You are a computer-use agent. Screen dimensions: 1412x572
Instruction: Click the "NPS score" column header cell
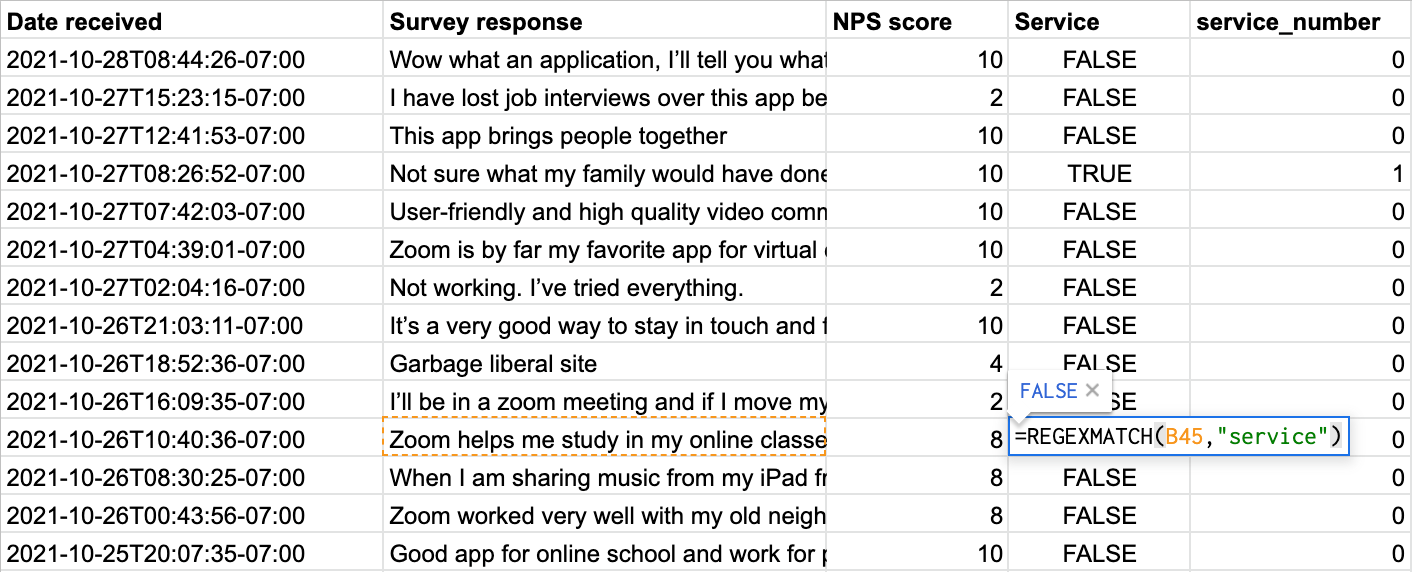916,22
